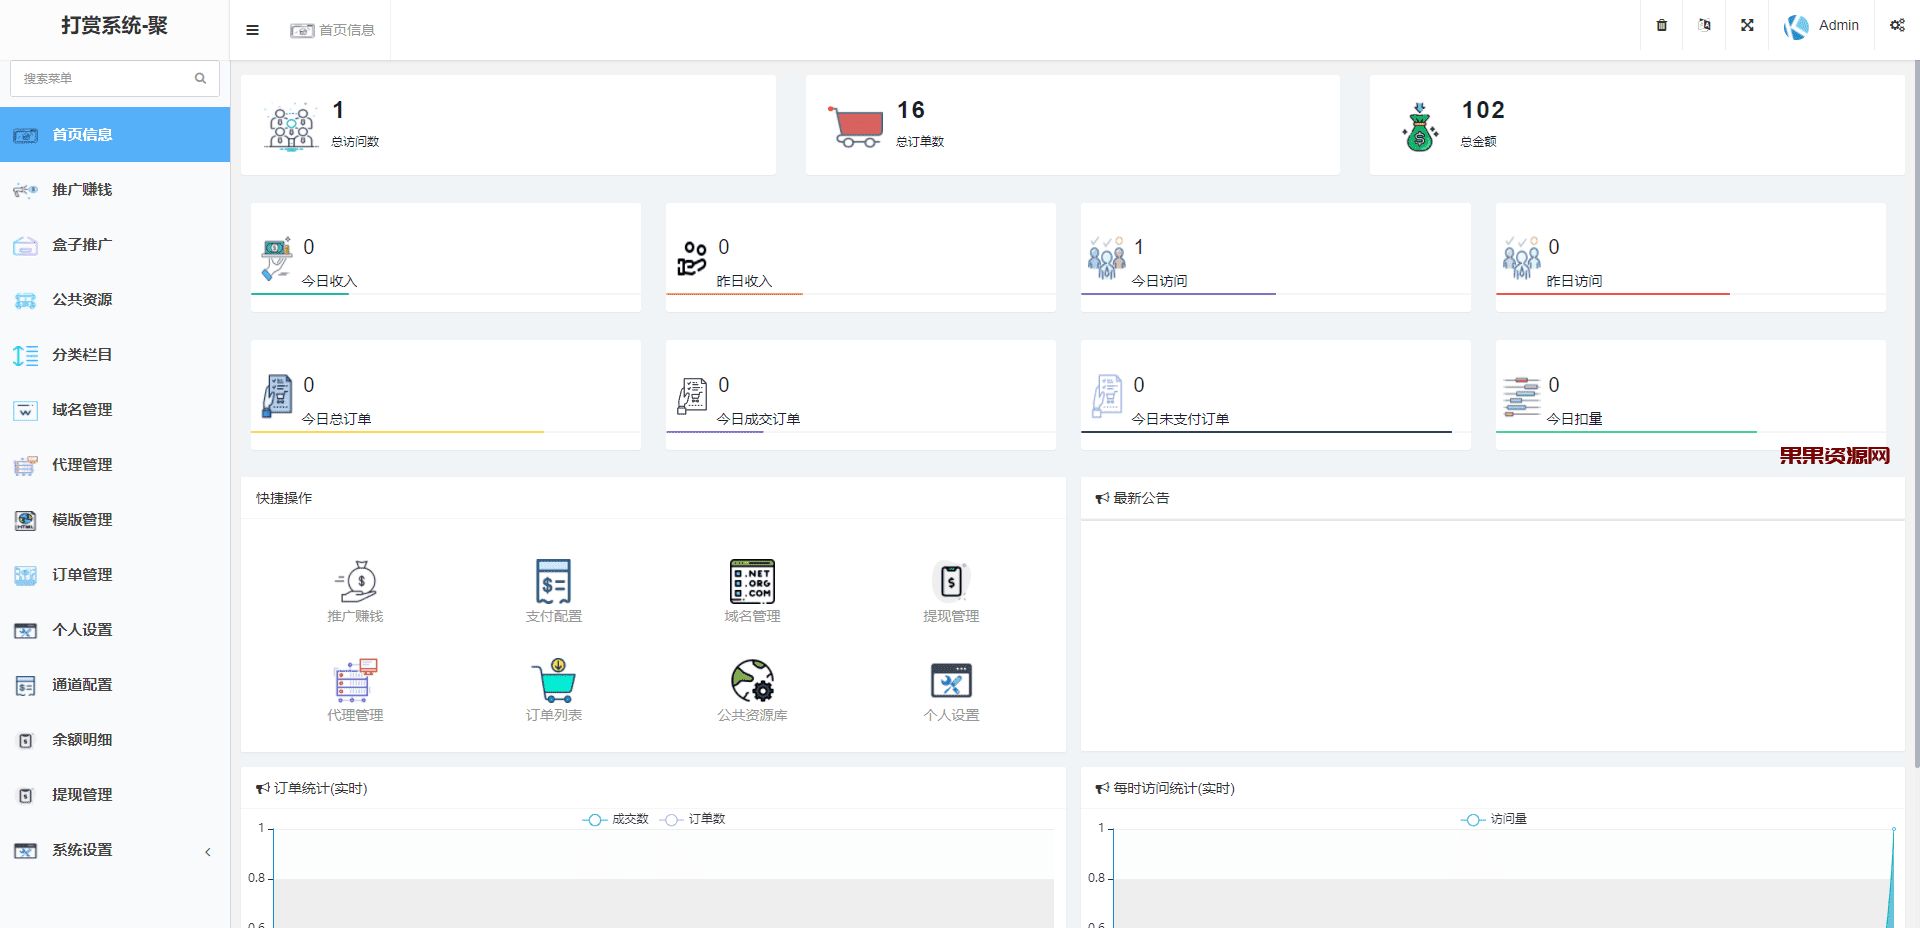Switch to the 首页信息 tab
This screenshot has height=928, width=1920.
(x=333, y=30)
